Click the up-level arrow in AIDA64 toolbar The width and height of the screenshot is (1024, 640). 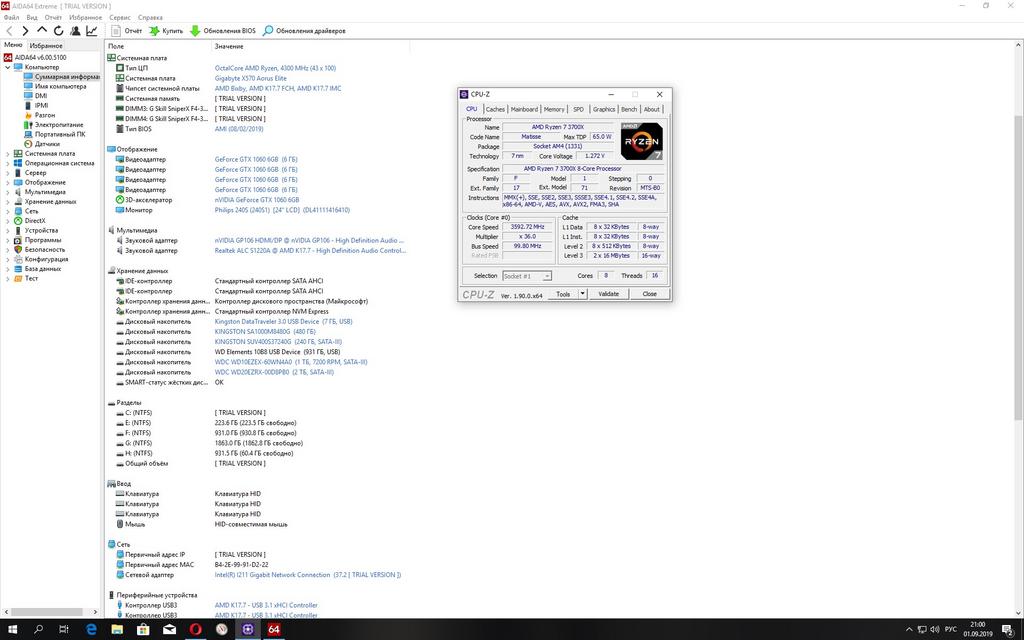click(x=42, y=30)
